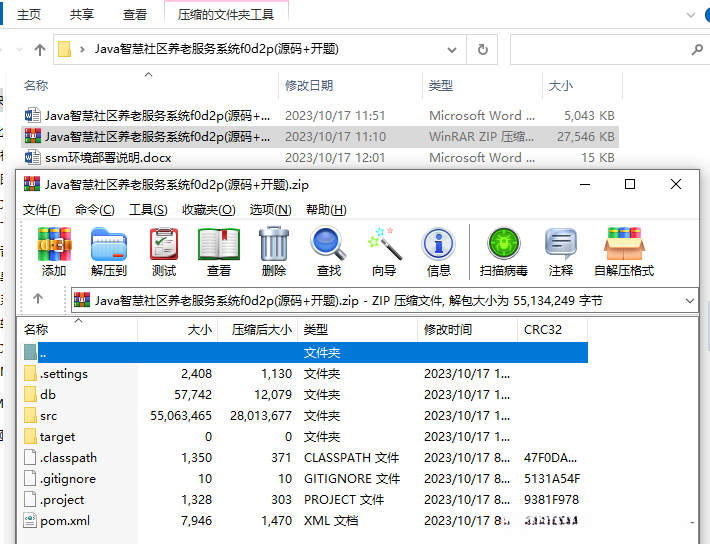This screenshot has width=710, height=544.
Task: Click the SFX (自解压格式) toolbar icon
Action: [624, 244]
